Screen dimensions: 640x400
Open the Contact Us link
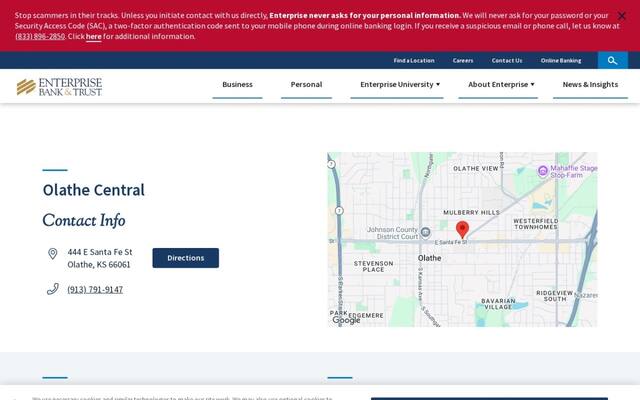507,60
